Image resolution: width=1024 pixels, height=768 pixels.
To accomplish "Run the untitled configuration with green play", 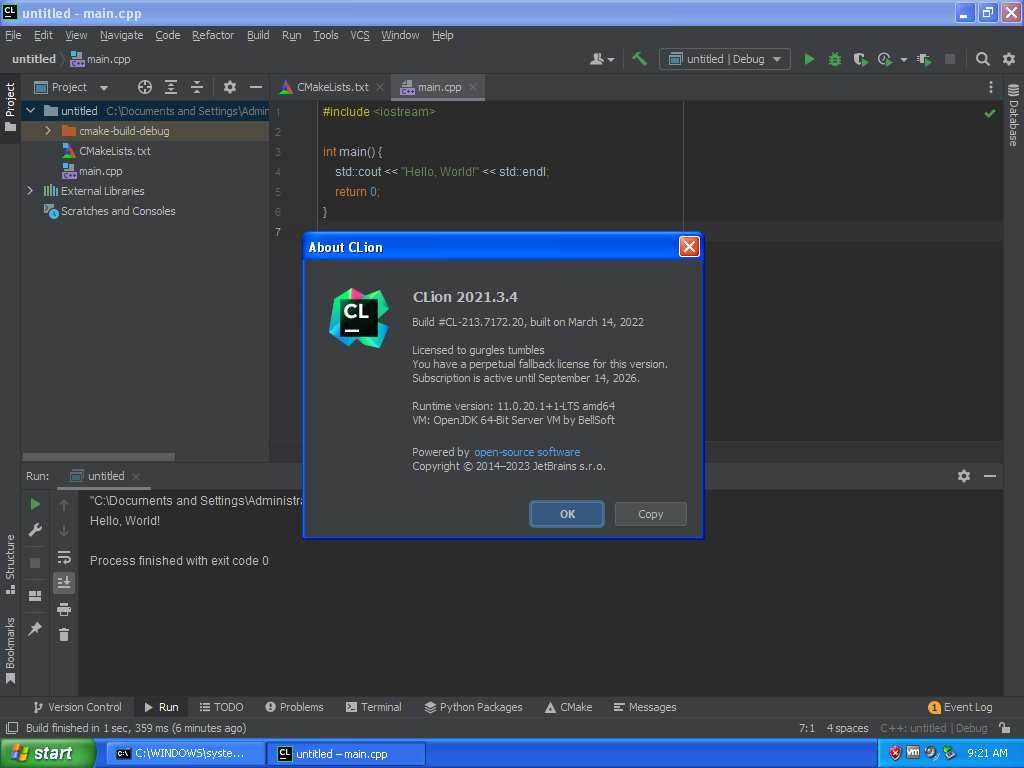I will [809, 59].
